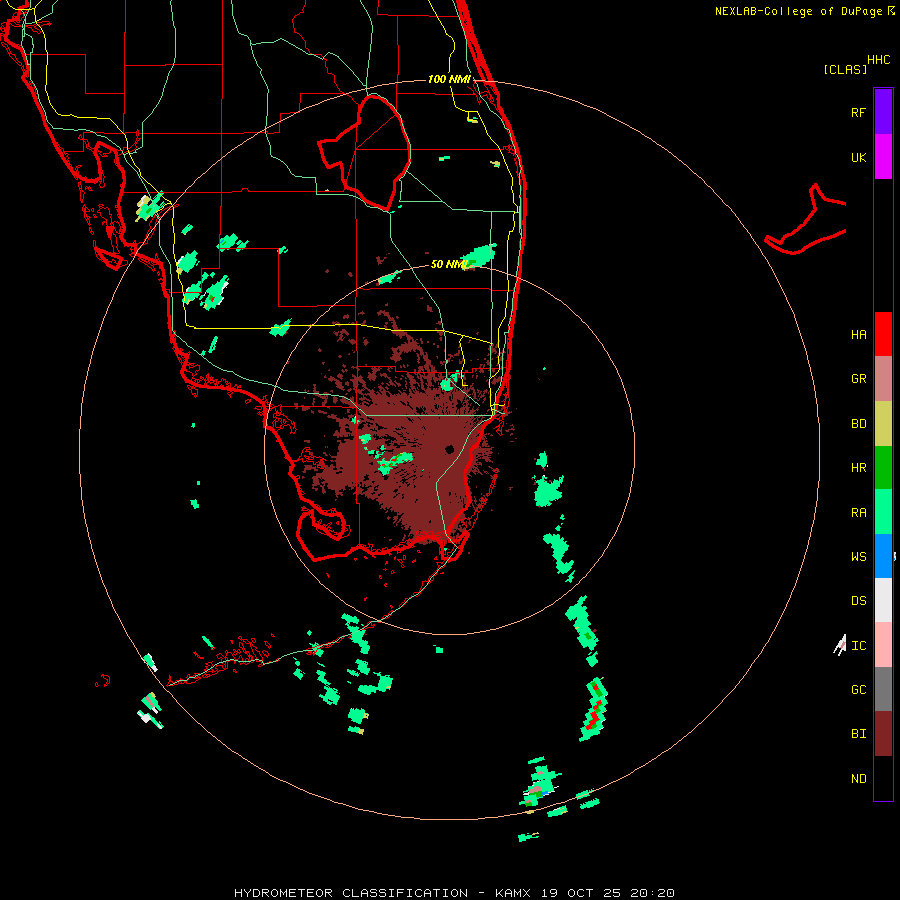
Task: Click the red hail cell southeast of Miami
Action: coord(596,709)
